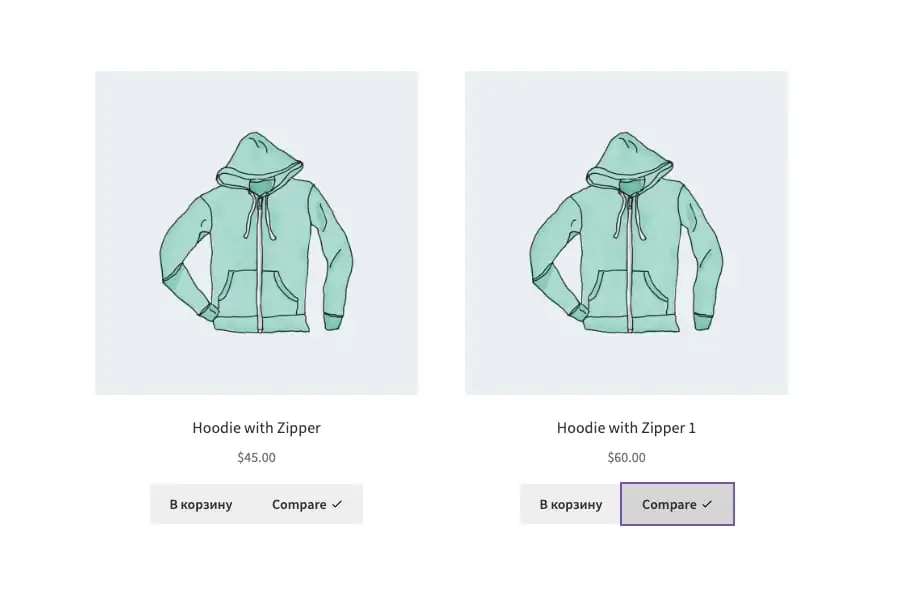Open the Hoodie with Zipper title link
Viewport: 900px width, 605px height.
(256, 428)
